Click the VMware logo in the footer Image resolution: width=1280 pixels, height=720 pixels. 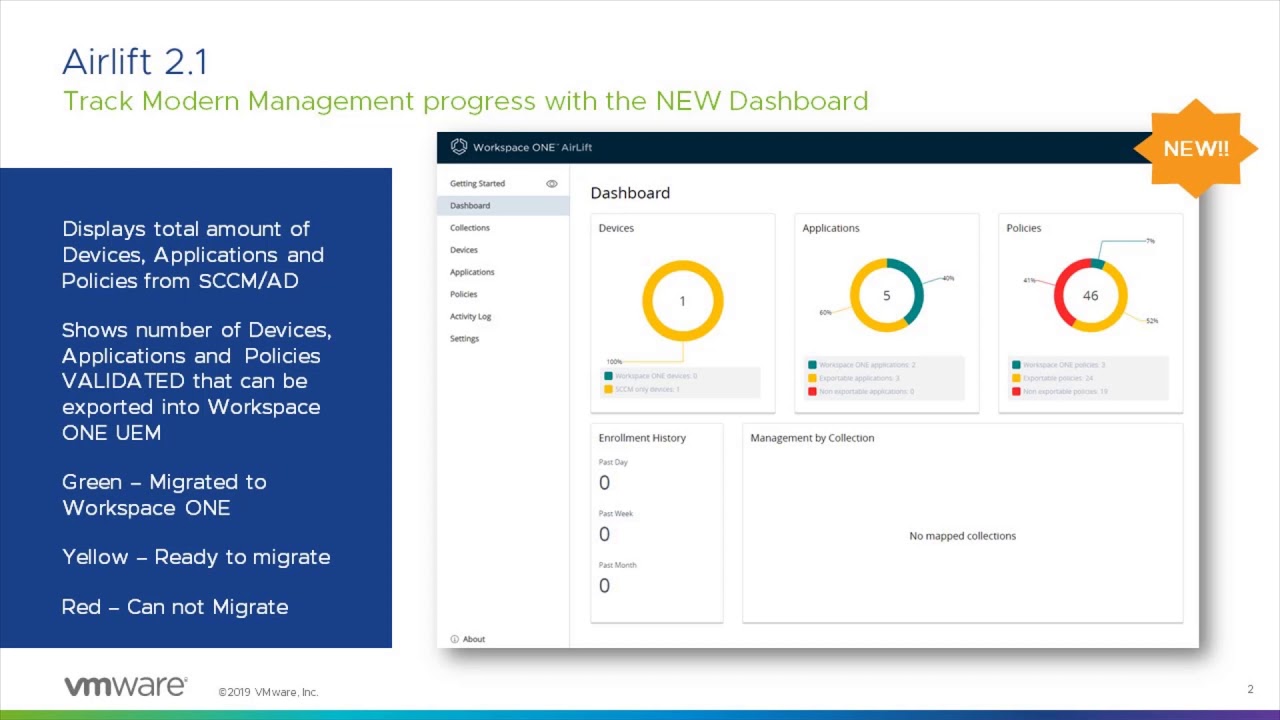(125, 686)
